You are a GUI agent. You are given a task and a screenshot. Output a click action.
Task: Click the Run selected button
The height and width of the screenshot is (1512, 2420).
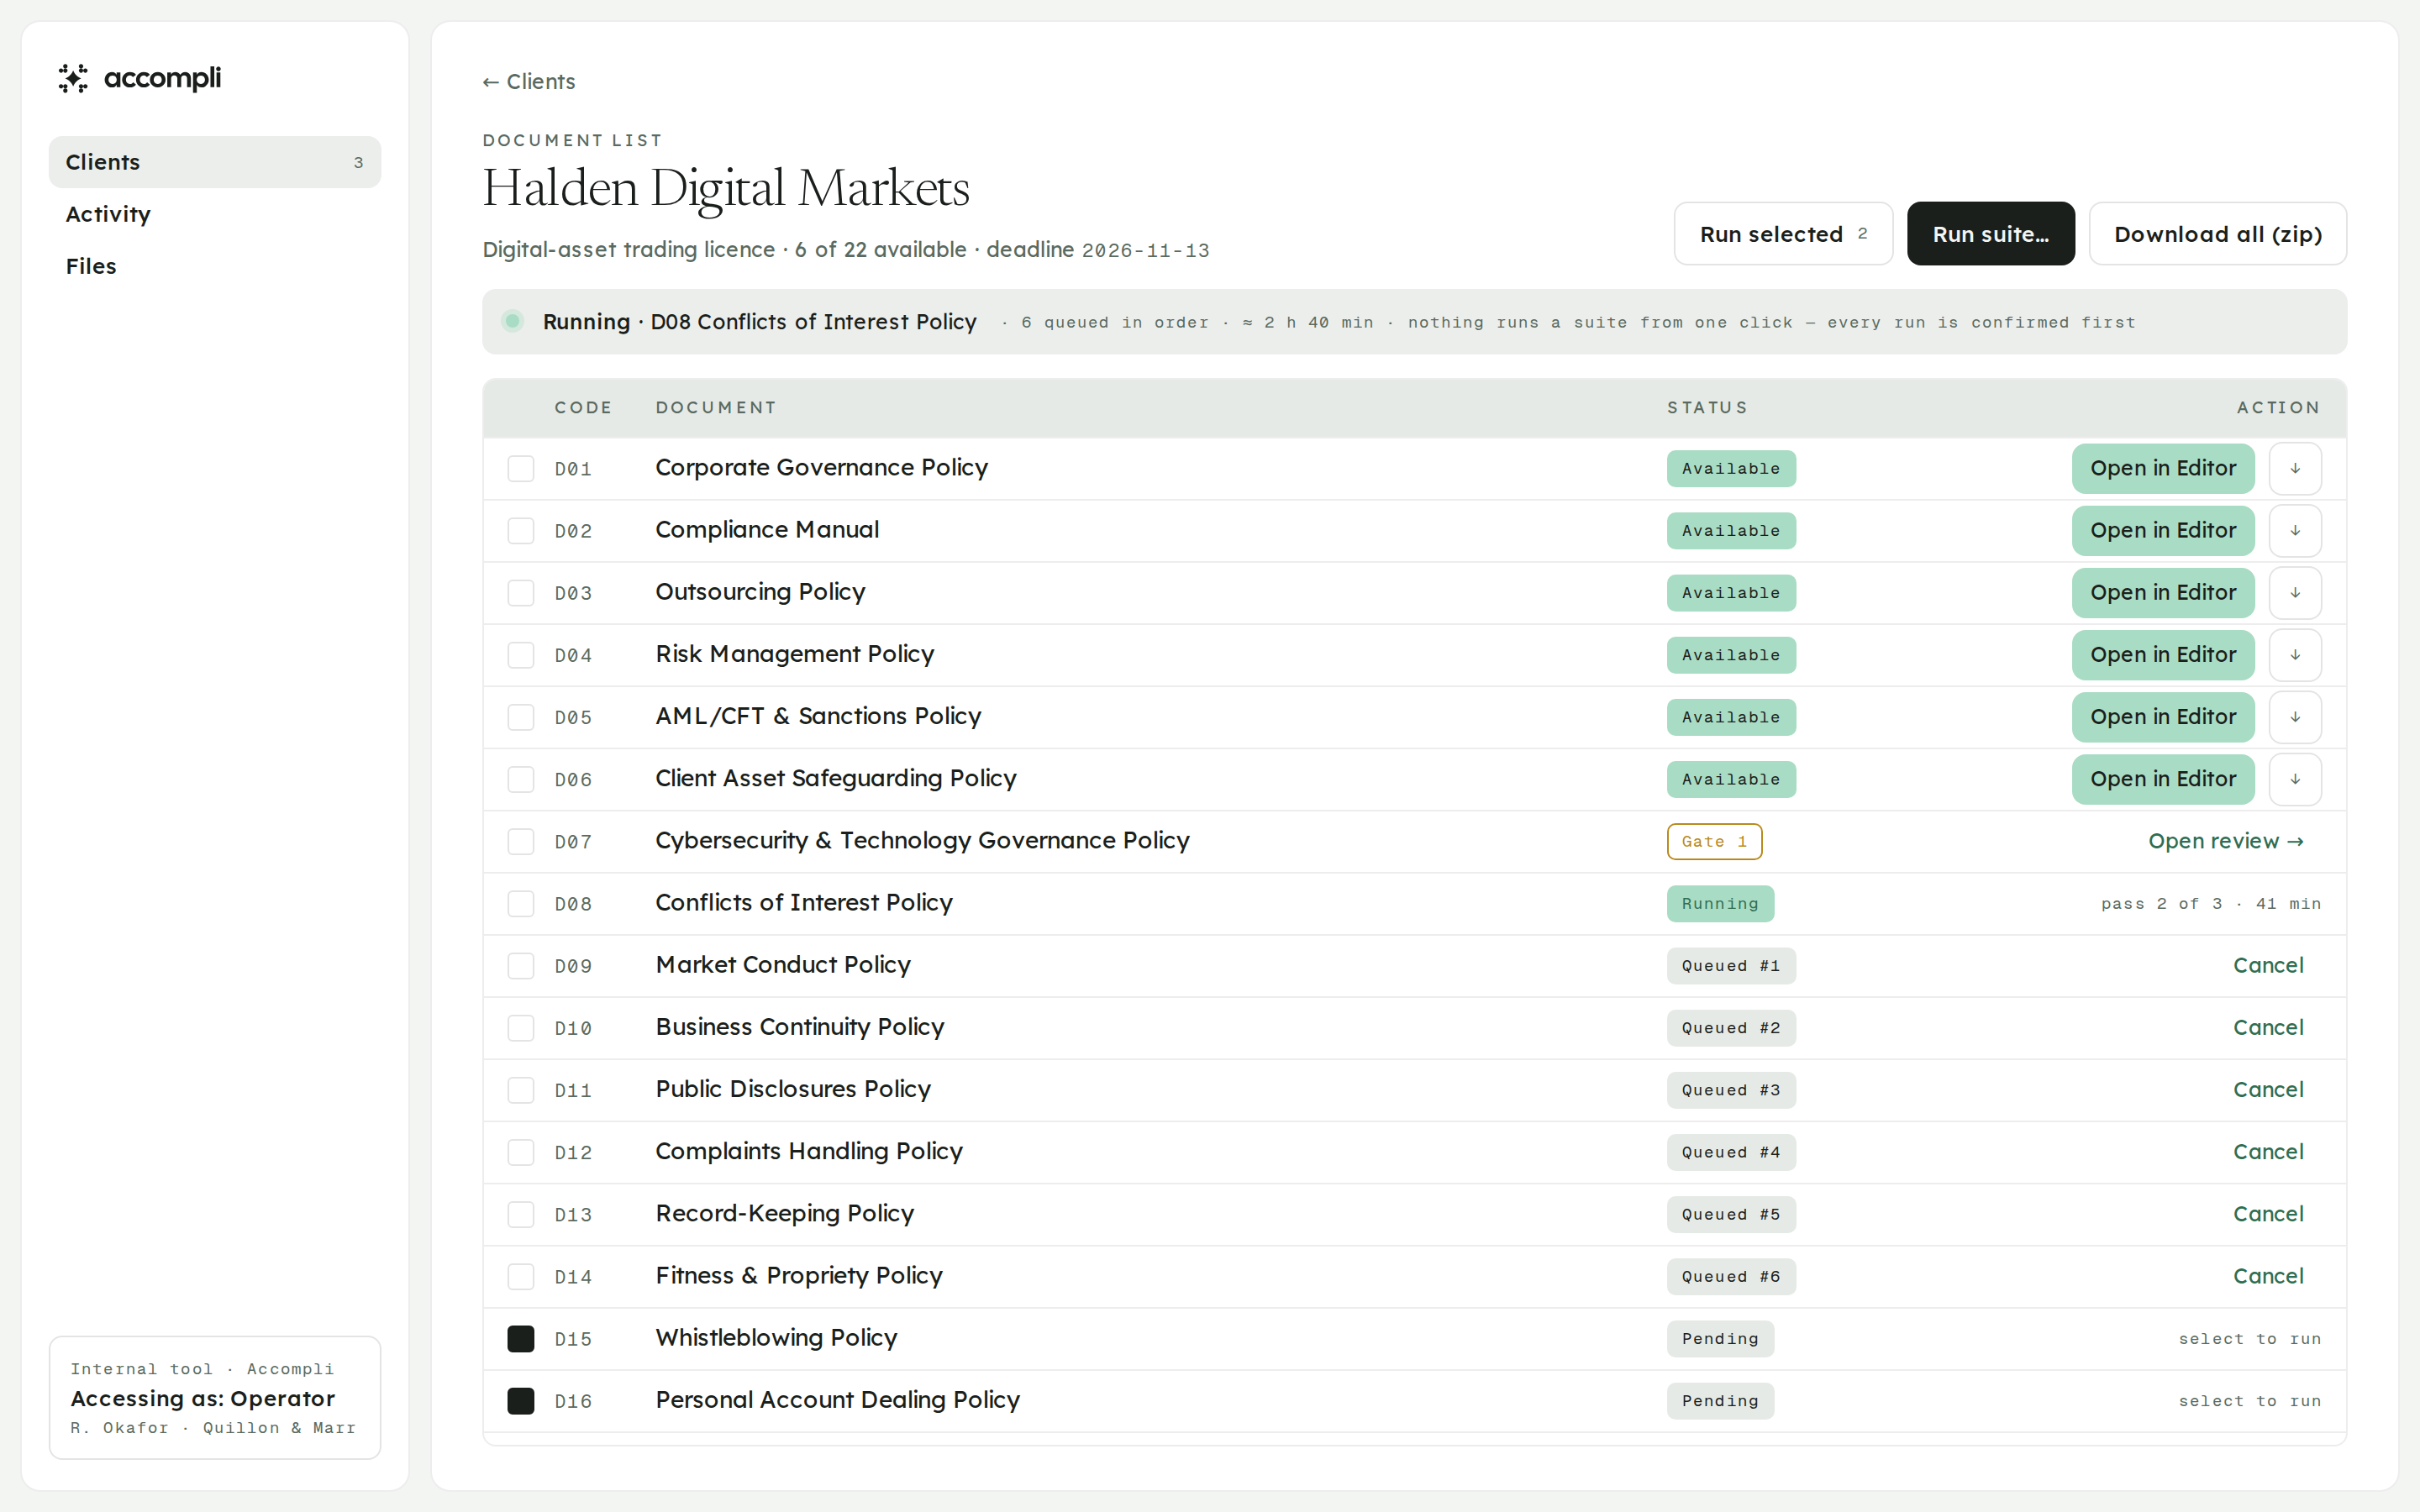coord(1783,234)
